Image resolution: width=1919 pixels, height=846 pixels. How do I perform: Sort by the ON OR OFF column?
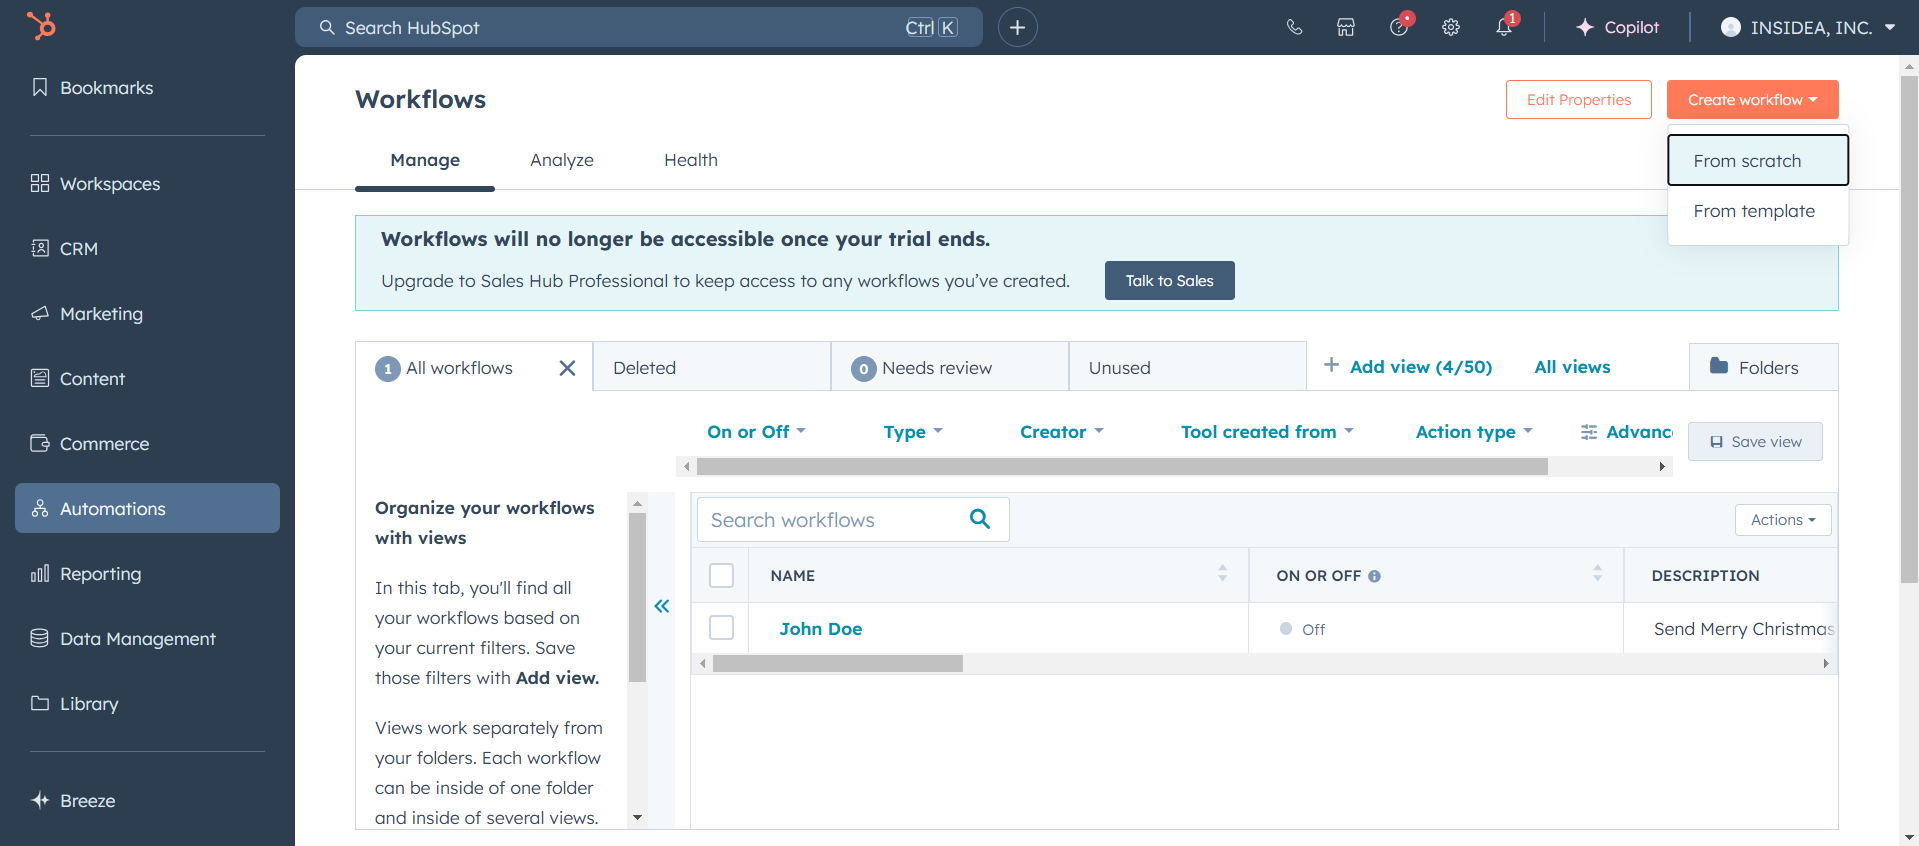click(x=1597, y=573)
